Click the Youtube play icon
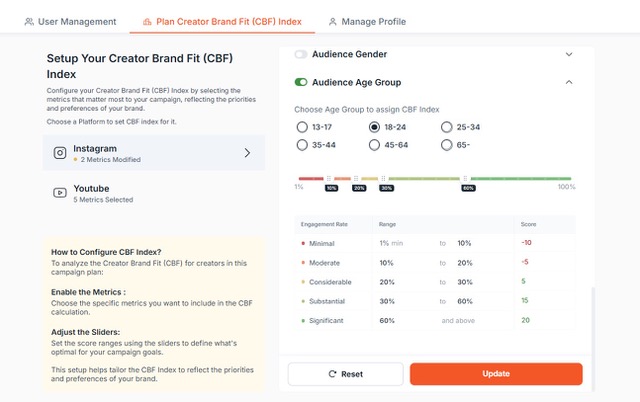 (60, 193)
